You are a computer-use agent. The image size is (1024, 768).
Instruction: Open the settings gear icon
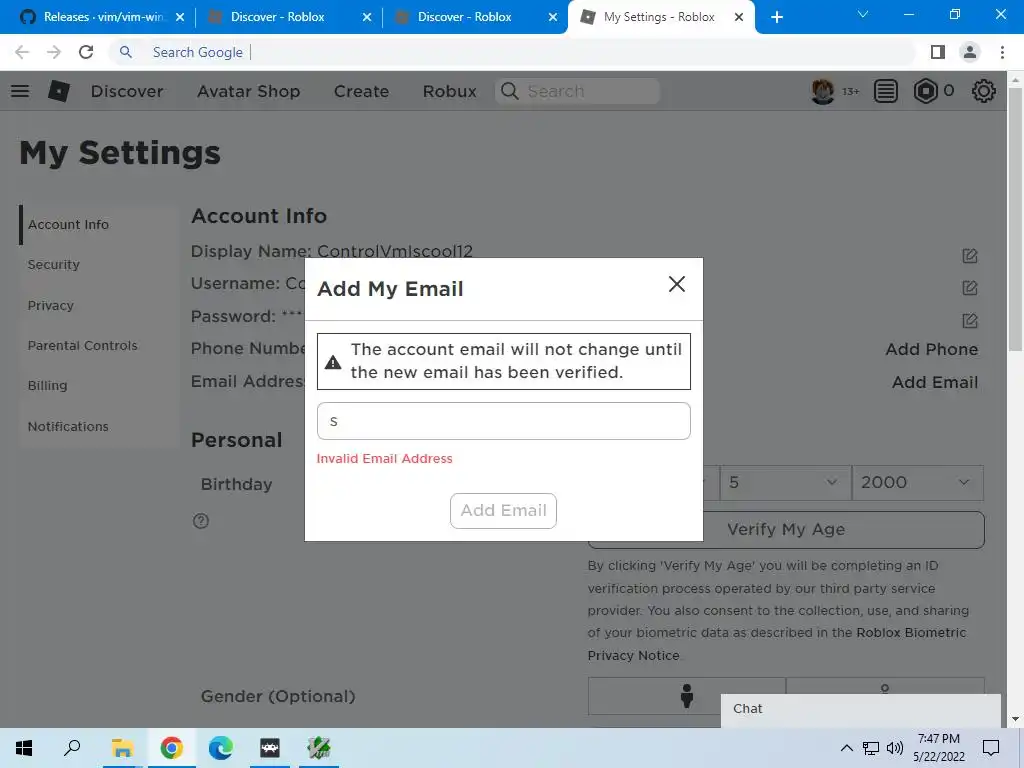point(983,91)
